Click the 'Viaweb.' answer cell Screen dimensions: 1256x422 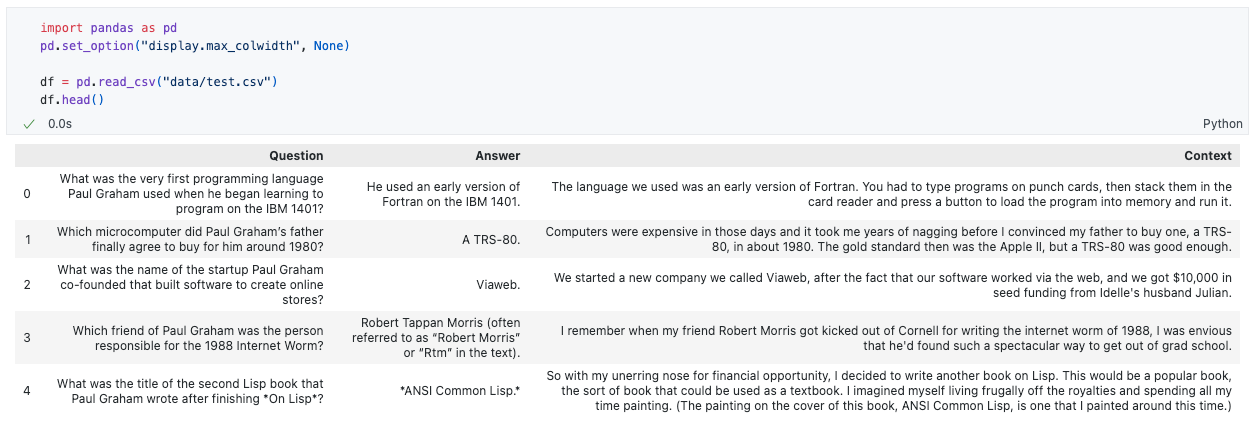click(x=497, y=284)
